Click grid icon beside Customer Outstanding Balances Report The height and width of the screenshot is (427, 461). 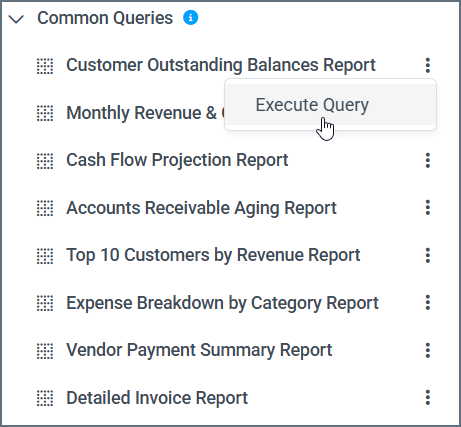tap(45, 66)
